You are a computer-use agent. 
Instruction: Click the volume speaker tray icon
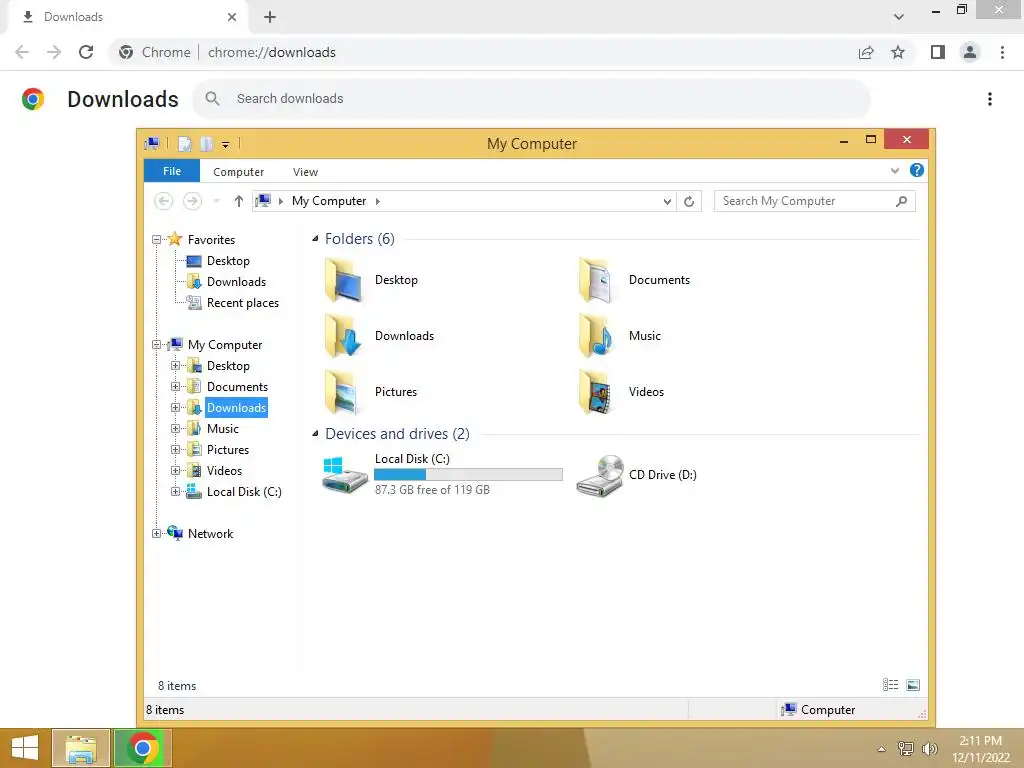[929, 748]
